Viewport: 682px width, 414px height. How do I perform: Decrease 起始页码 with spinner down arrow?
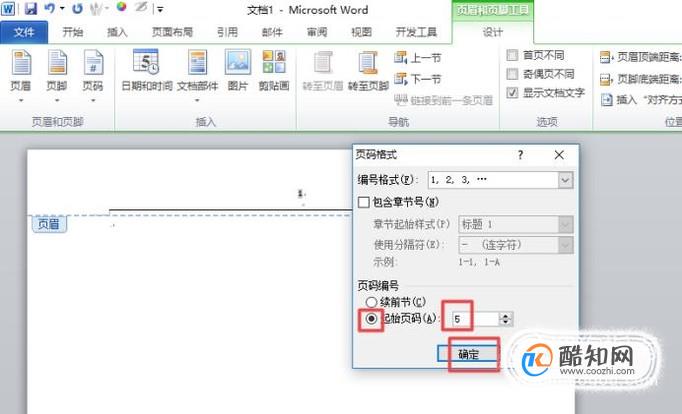(505, 323)
